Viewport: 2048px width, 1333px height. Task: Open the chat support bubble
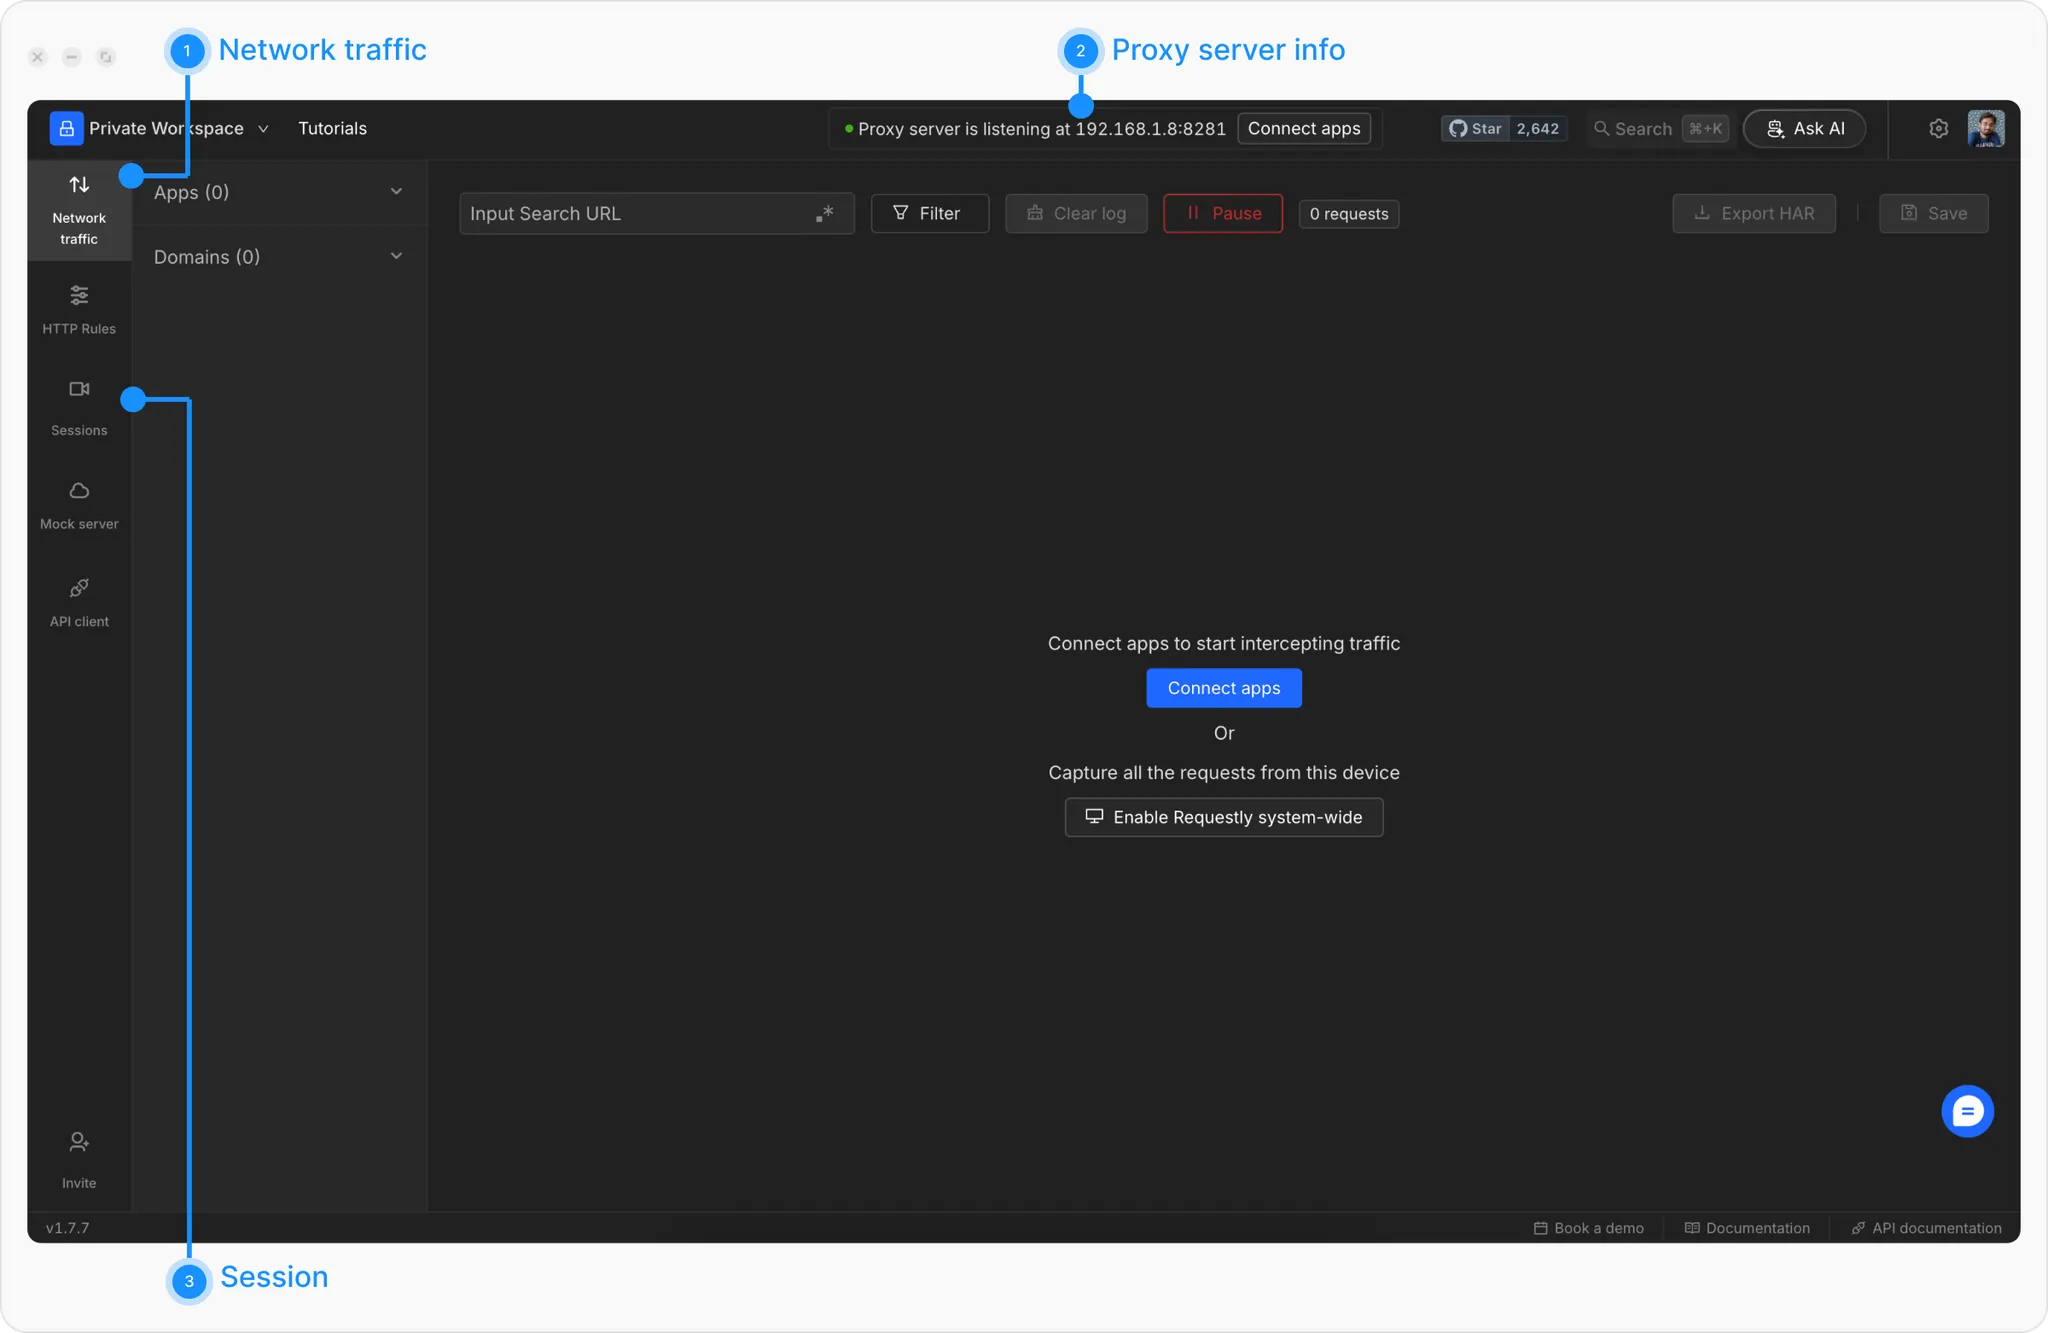click(1966, 1111)
